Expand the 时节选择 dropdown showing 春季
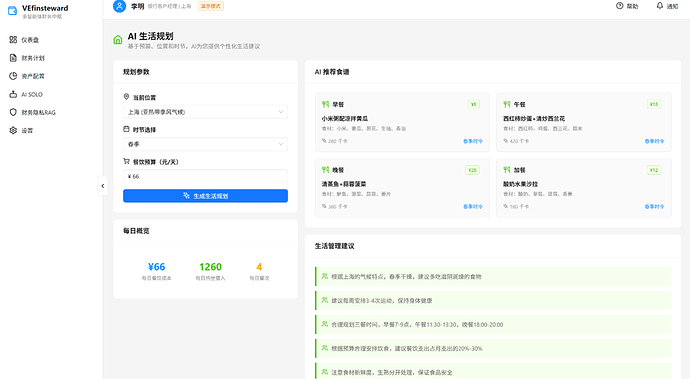Viewport: 690px width, 381px height. (206, 144)
